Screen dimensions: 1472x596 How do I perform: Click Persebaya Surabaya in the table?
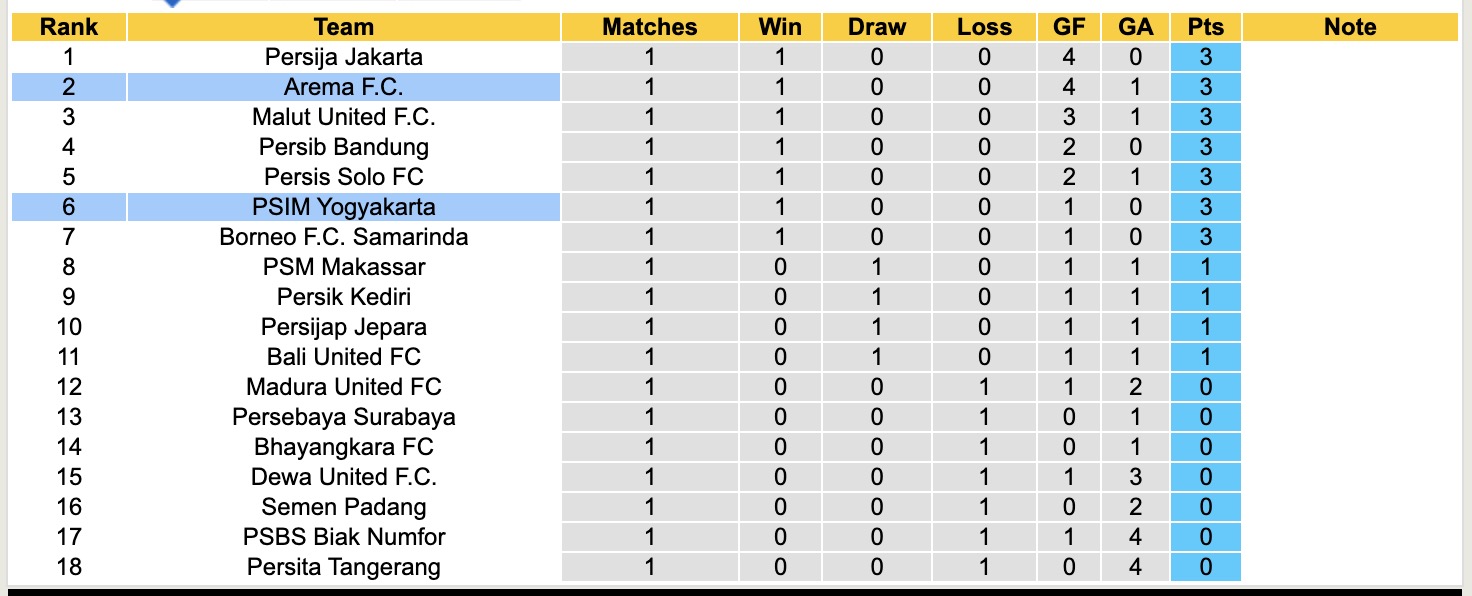pos(343,417)
